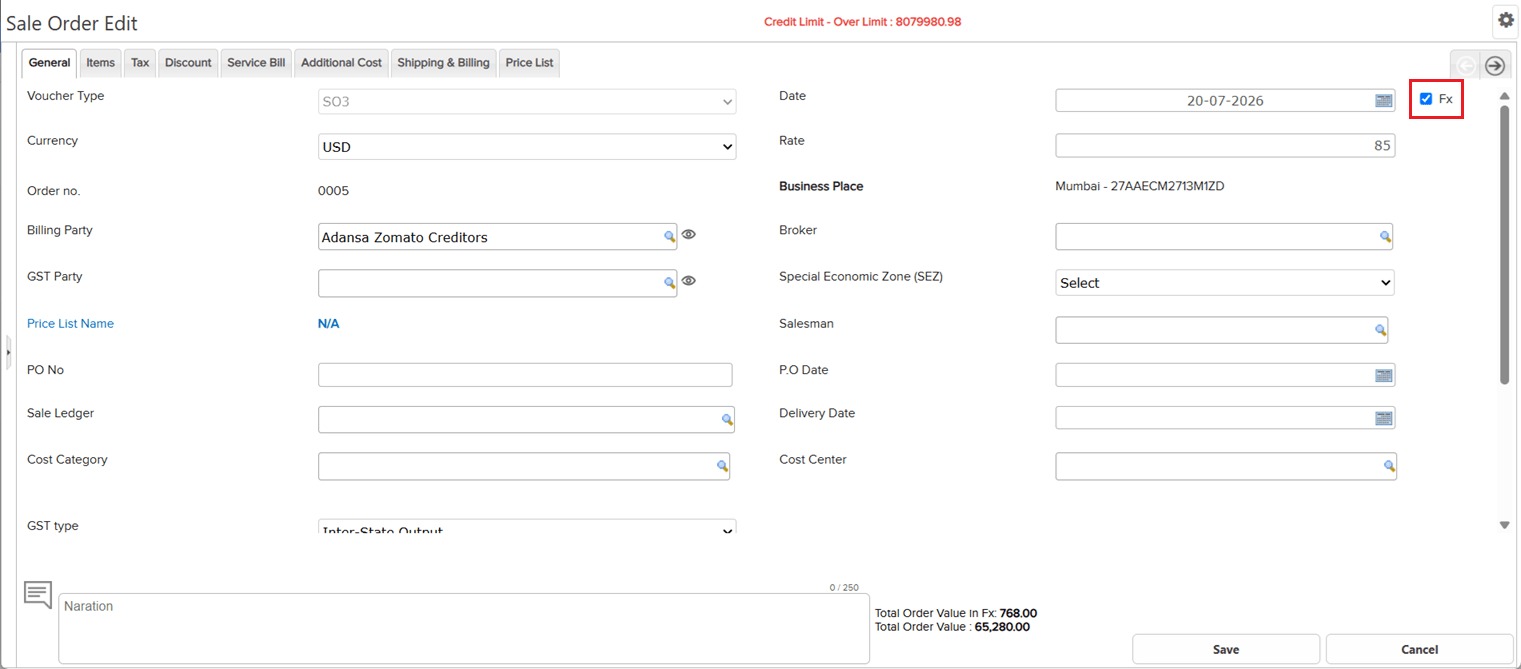Click the Cancel button
This screenshot has width=1521, height=669.
[1420, 649]
